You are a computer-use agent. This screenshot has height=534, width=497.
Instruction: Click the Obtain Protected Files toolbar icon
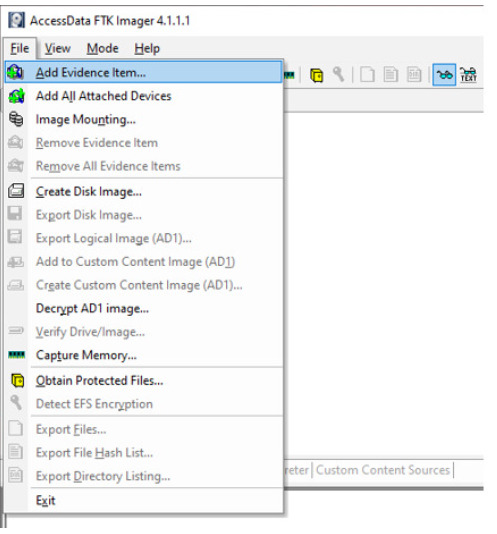tap(316, 75)
